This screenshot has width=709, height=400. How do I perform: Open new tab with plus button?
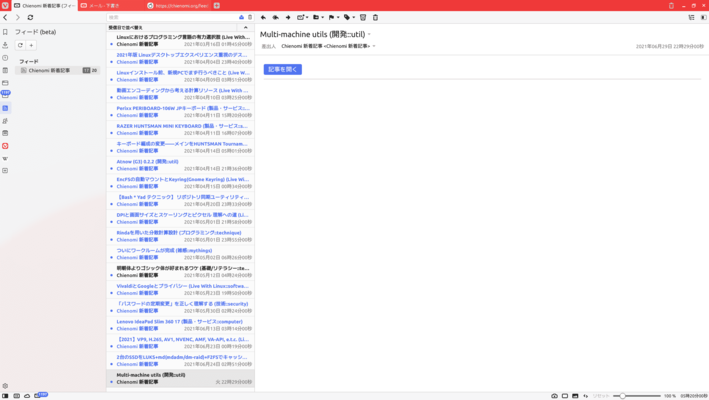tap(217, 5)
